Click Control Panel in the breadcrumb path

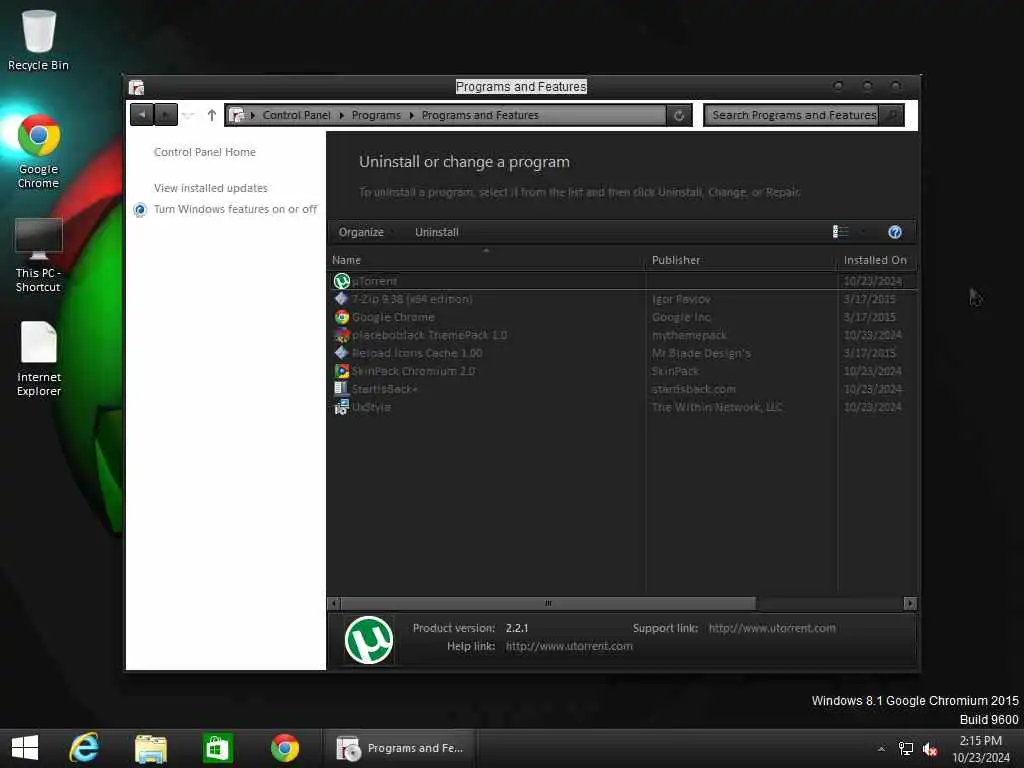[x=296, y=116]
